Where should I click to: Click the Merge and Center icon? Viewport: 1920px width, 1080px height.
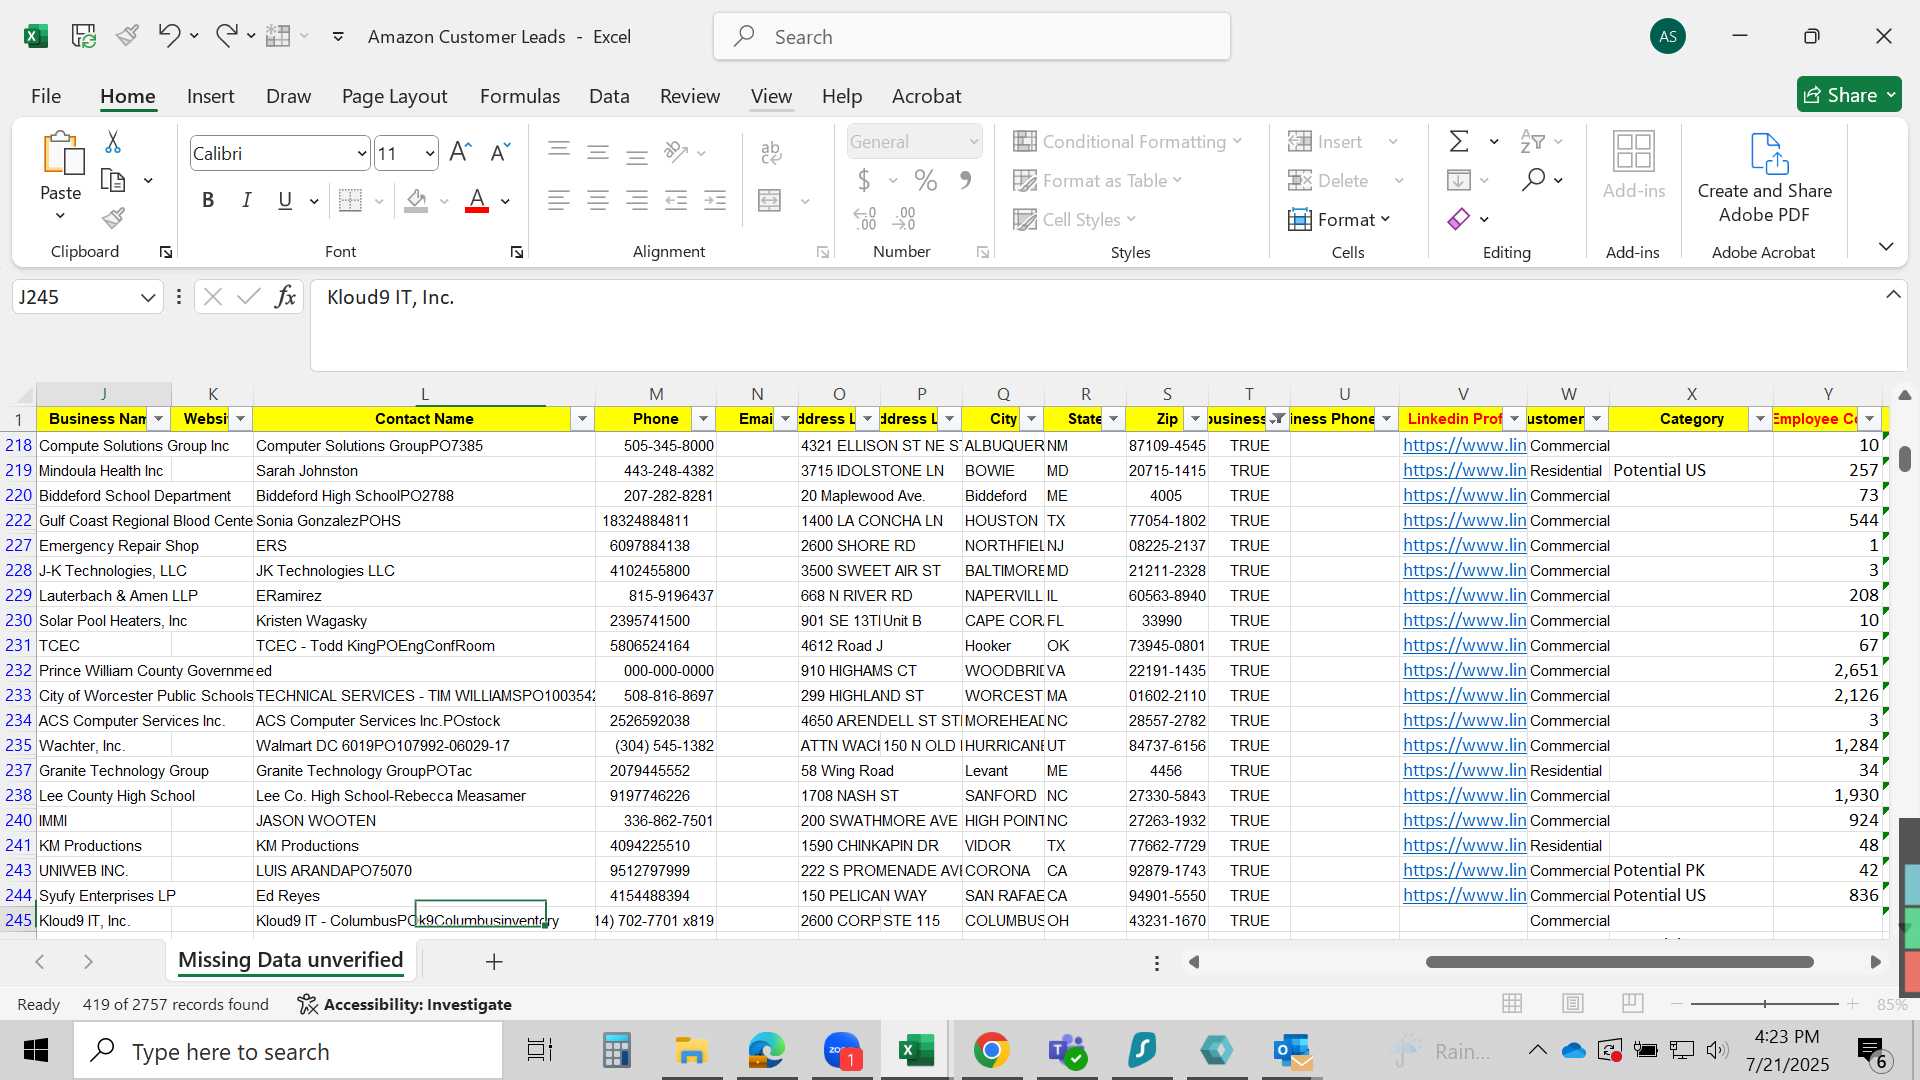coord(770,201)
